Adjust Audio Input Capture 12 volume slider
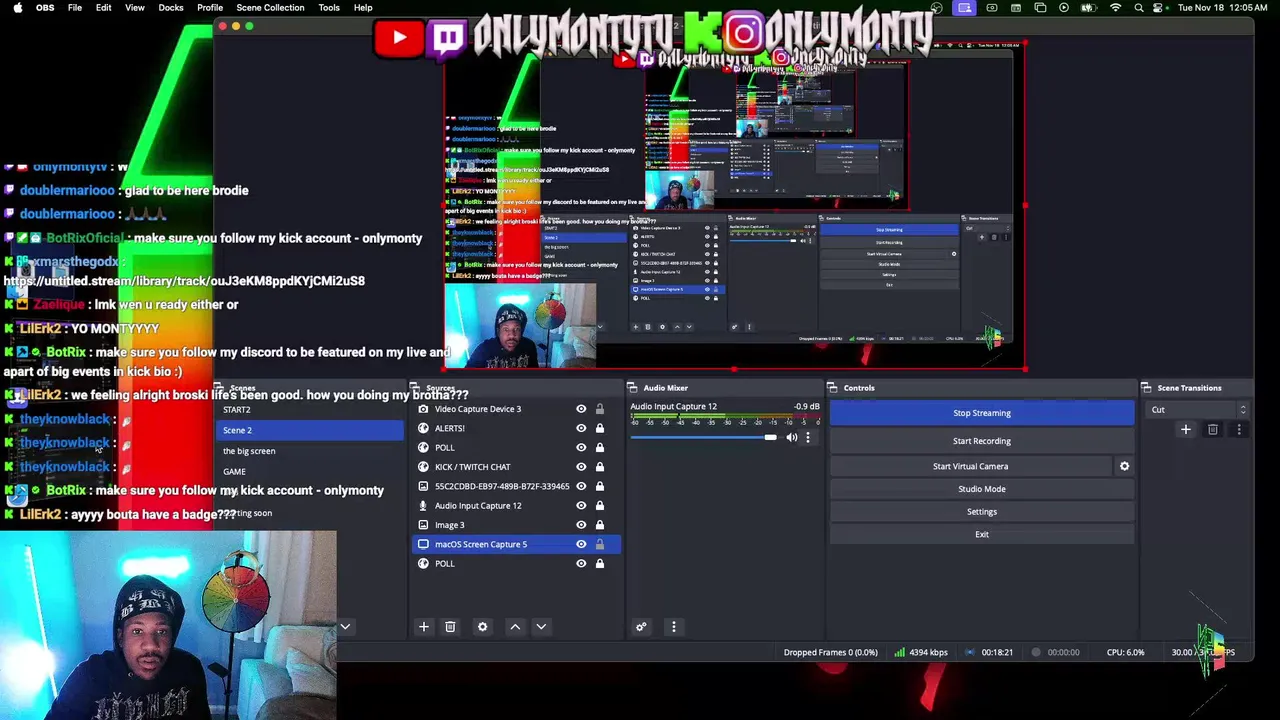Image resolution: width=1280 pixels, height=720 pixels. pos(704,437)
